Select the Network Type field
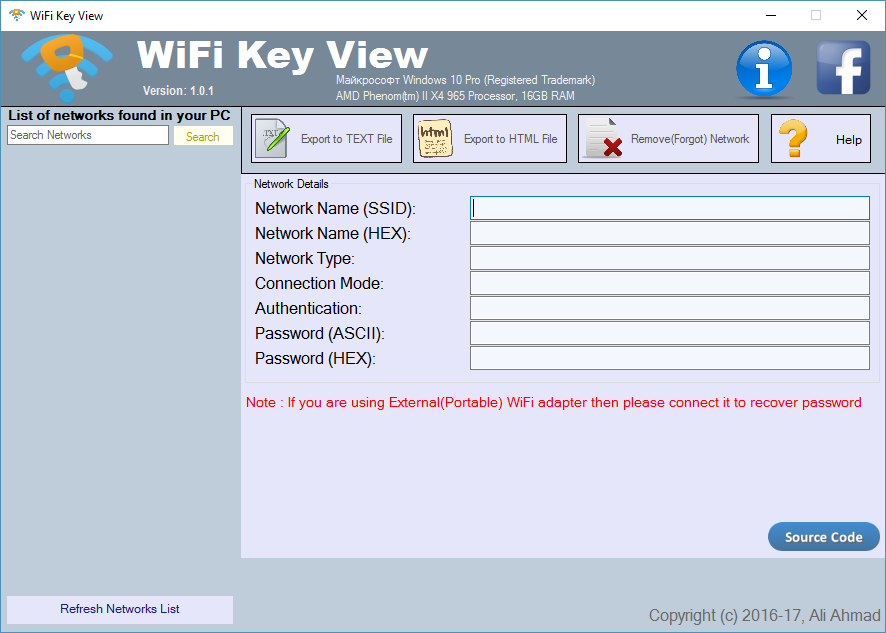 (670, 258)
